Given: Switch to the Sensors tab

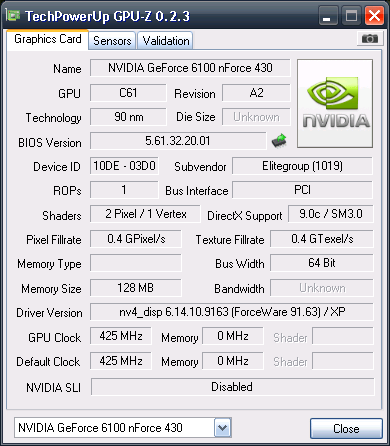Looking at the screenshot, I should point(112,41).
